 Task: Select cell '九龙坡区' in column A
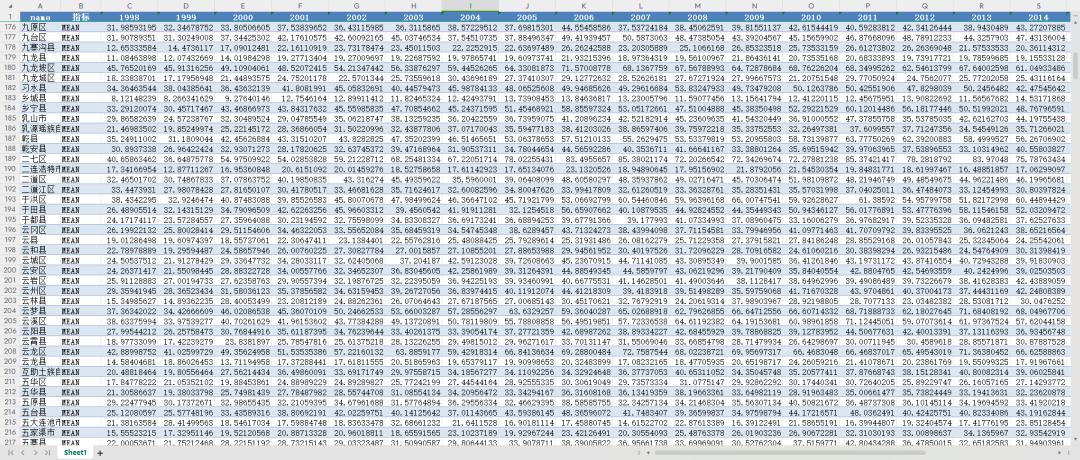coord(40,67)
